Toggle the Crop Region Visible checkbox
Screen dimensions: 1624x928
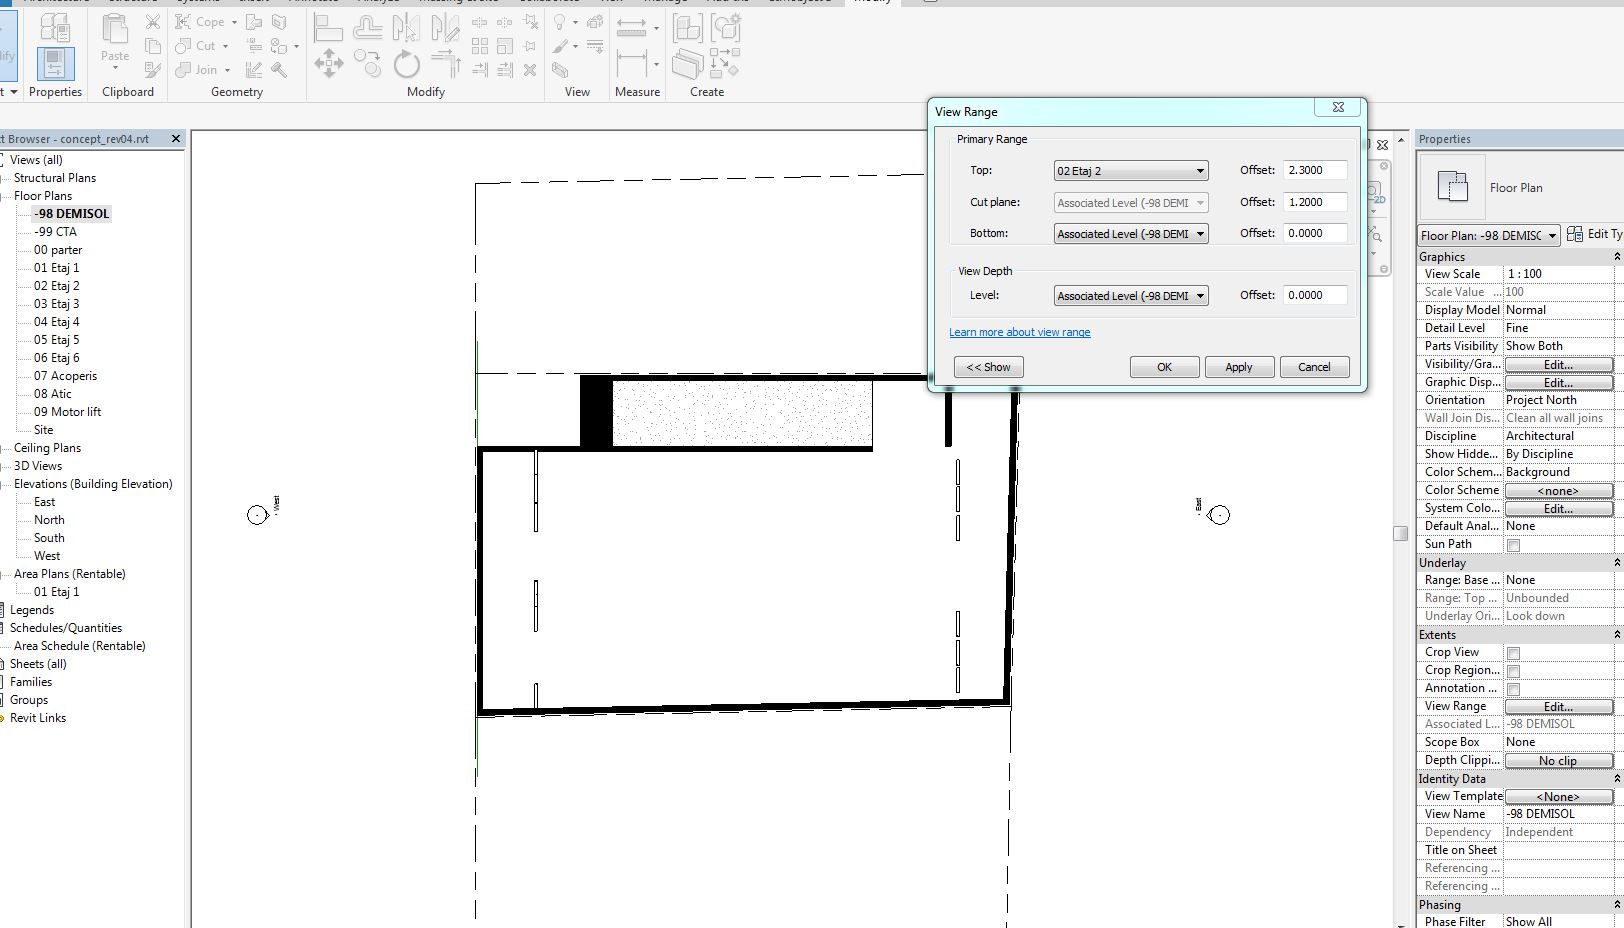tap(1513, 671)
